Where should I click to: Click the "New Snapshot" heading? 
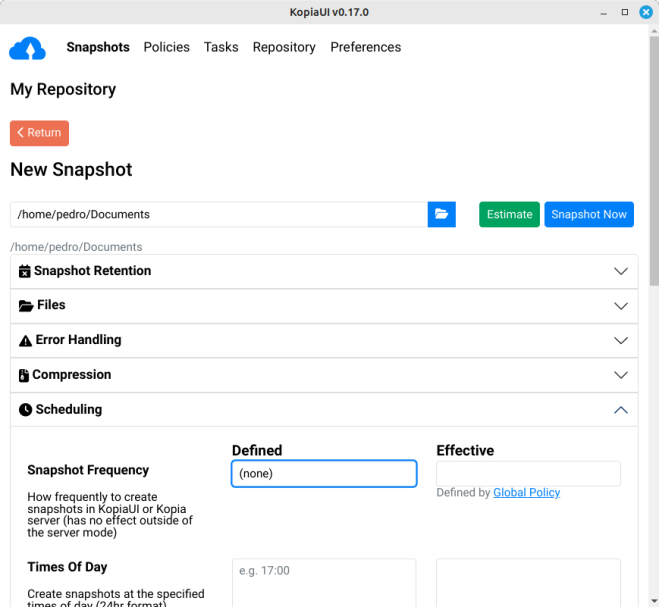[x=71, y=170]
